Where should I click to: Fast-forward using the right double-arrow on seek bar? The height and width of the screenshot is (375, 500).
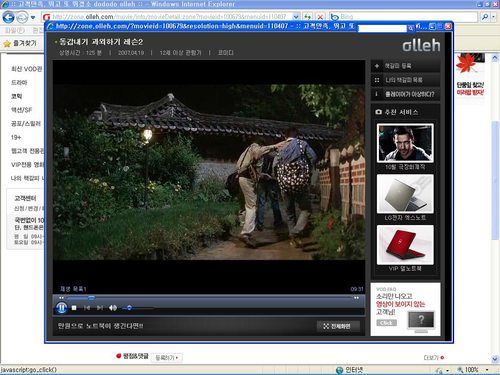coord(356,298)
